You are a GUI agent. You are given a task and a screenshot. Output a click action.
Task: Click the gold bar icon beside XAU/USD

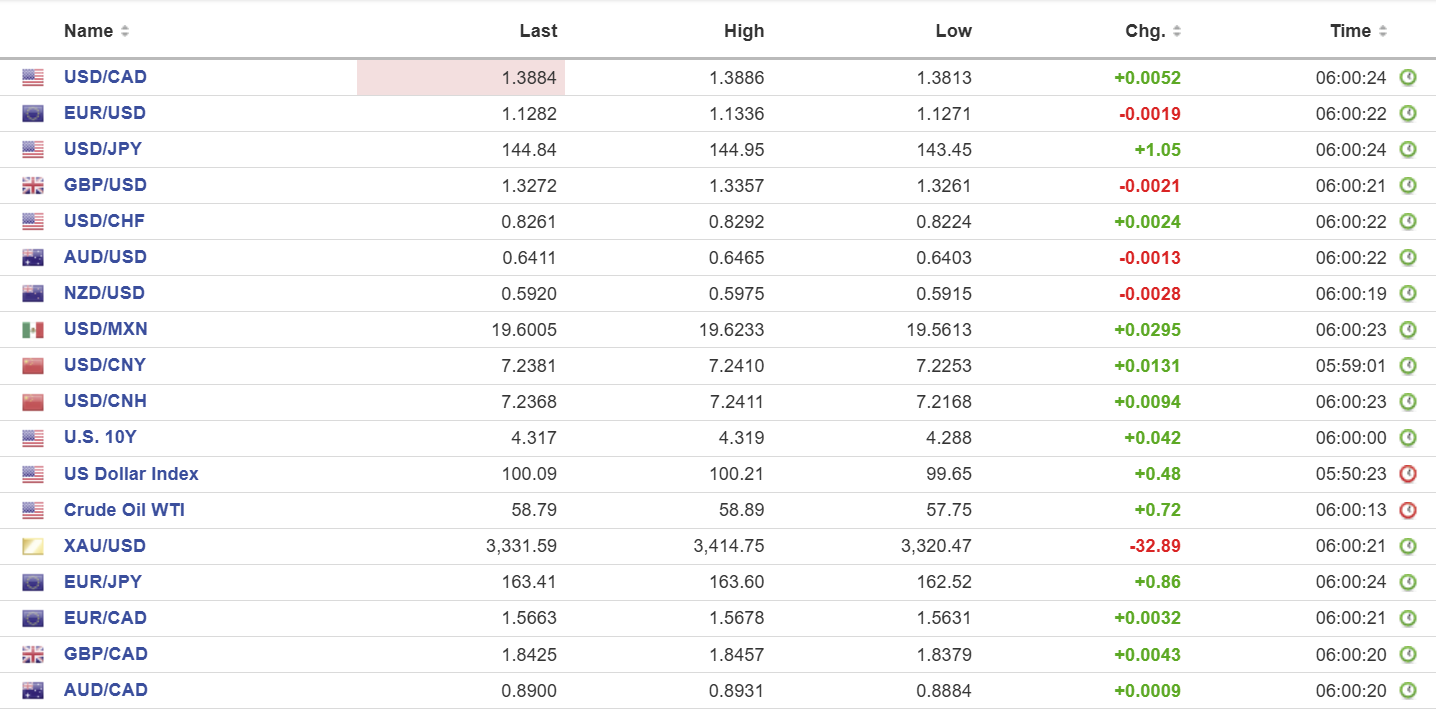tap(33, 547)
